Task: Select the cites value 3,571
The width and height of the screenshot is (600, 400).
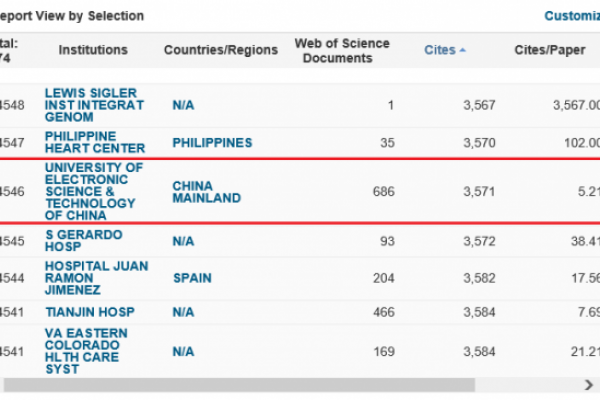Action: pos(479,191)
